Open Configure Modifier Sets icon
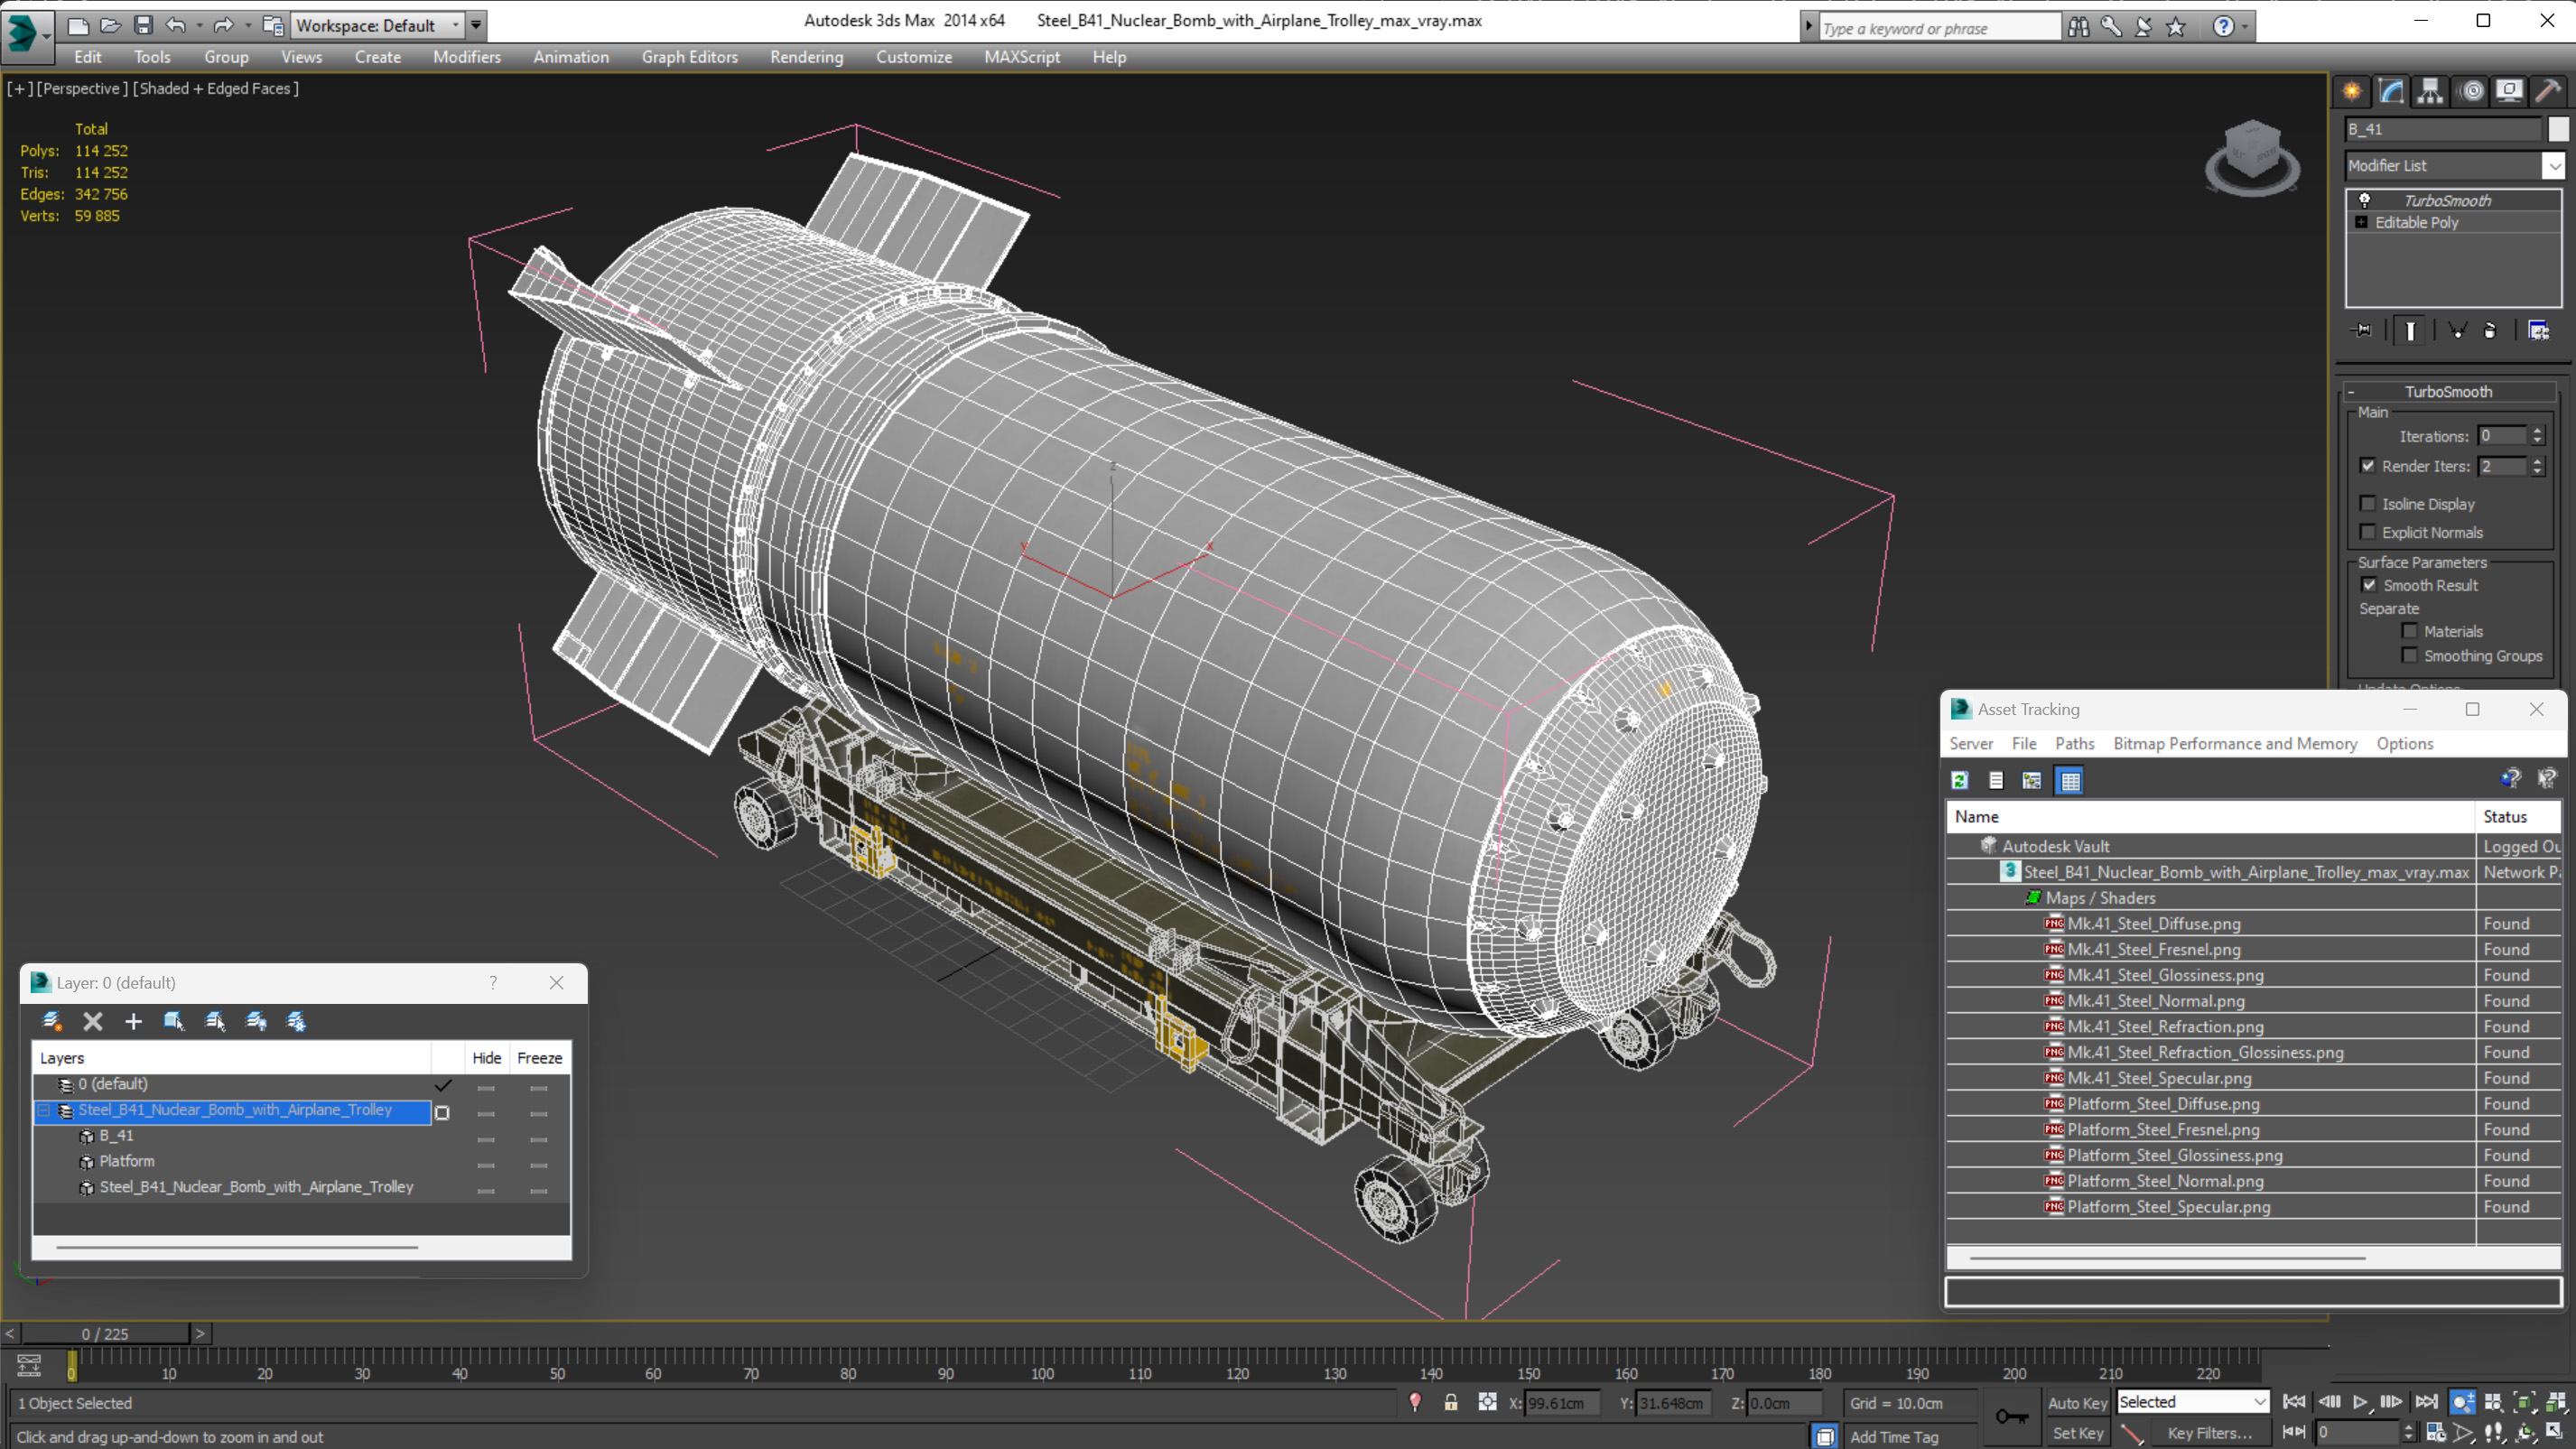Image resolution: width=2576 pixels, height=1449 pixels. point(2538,330)
